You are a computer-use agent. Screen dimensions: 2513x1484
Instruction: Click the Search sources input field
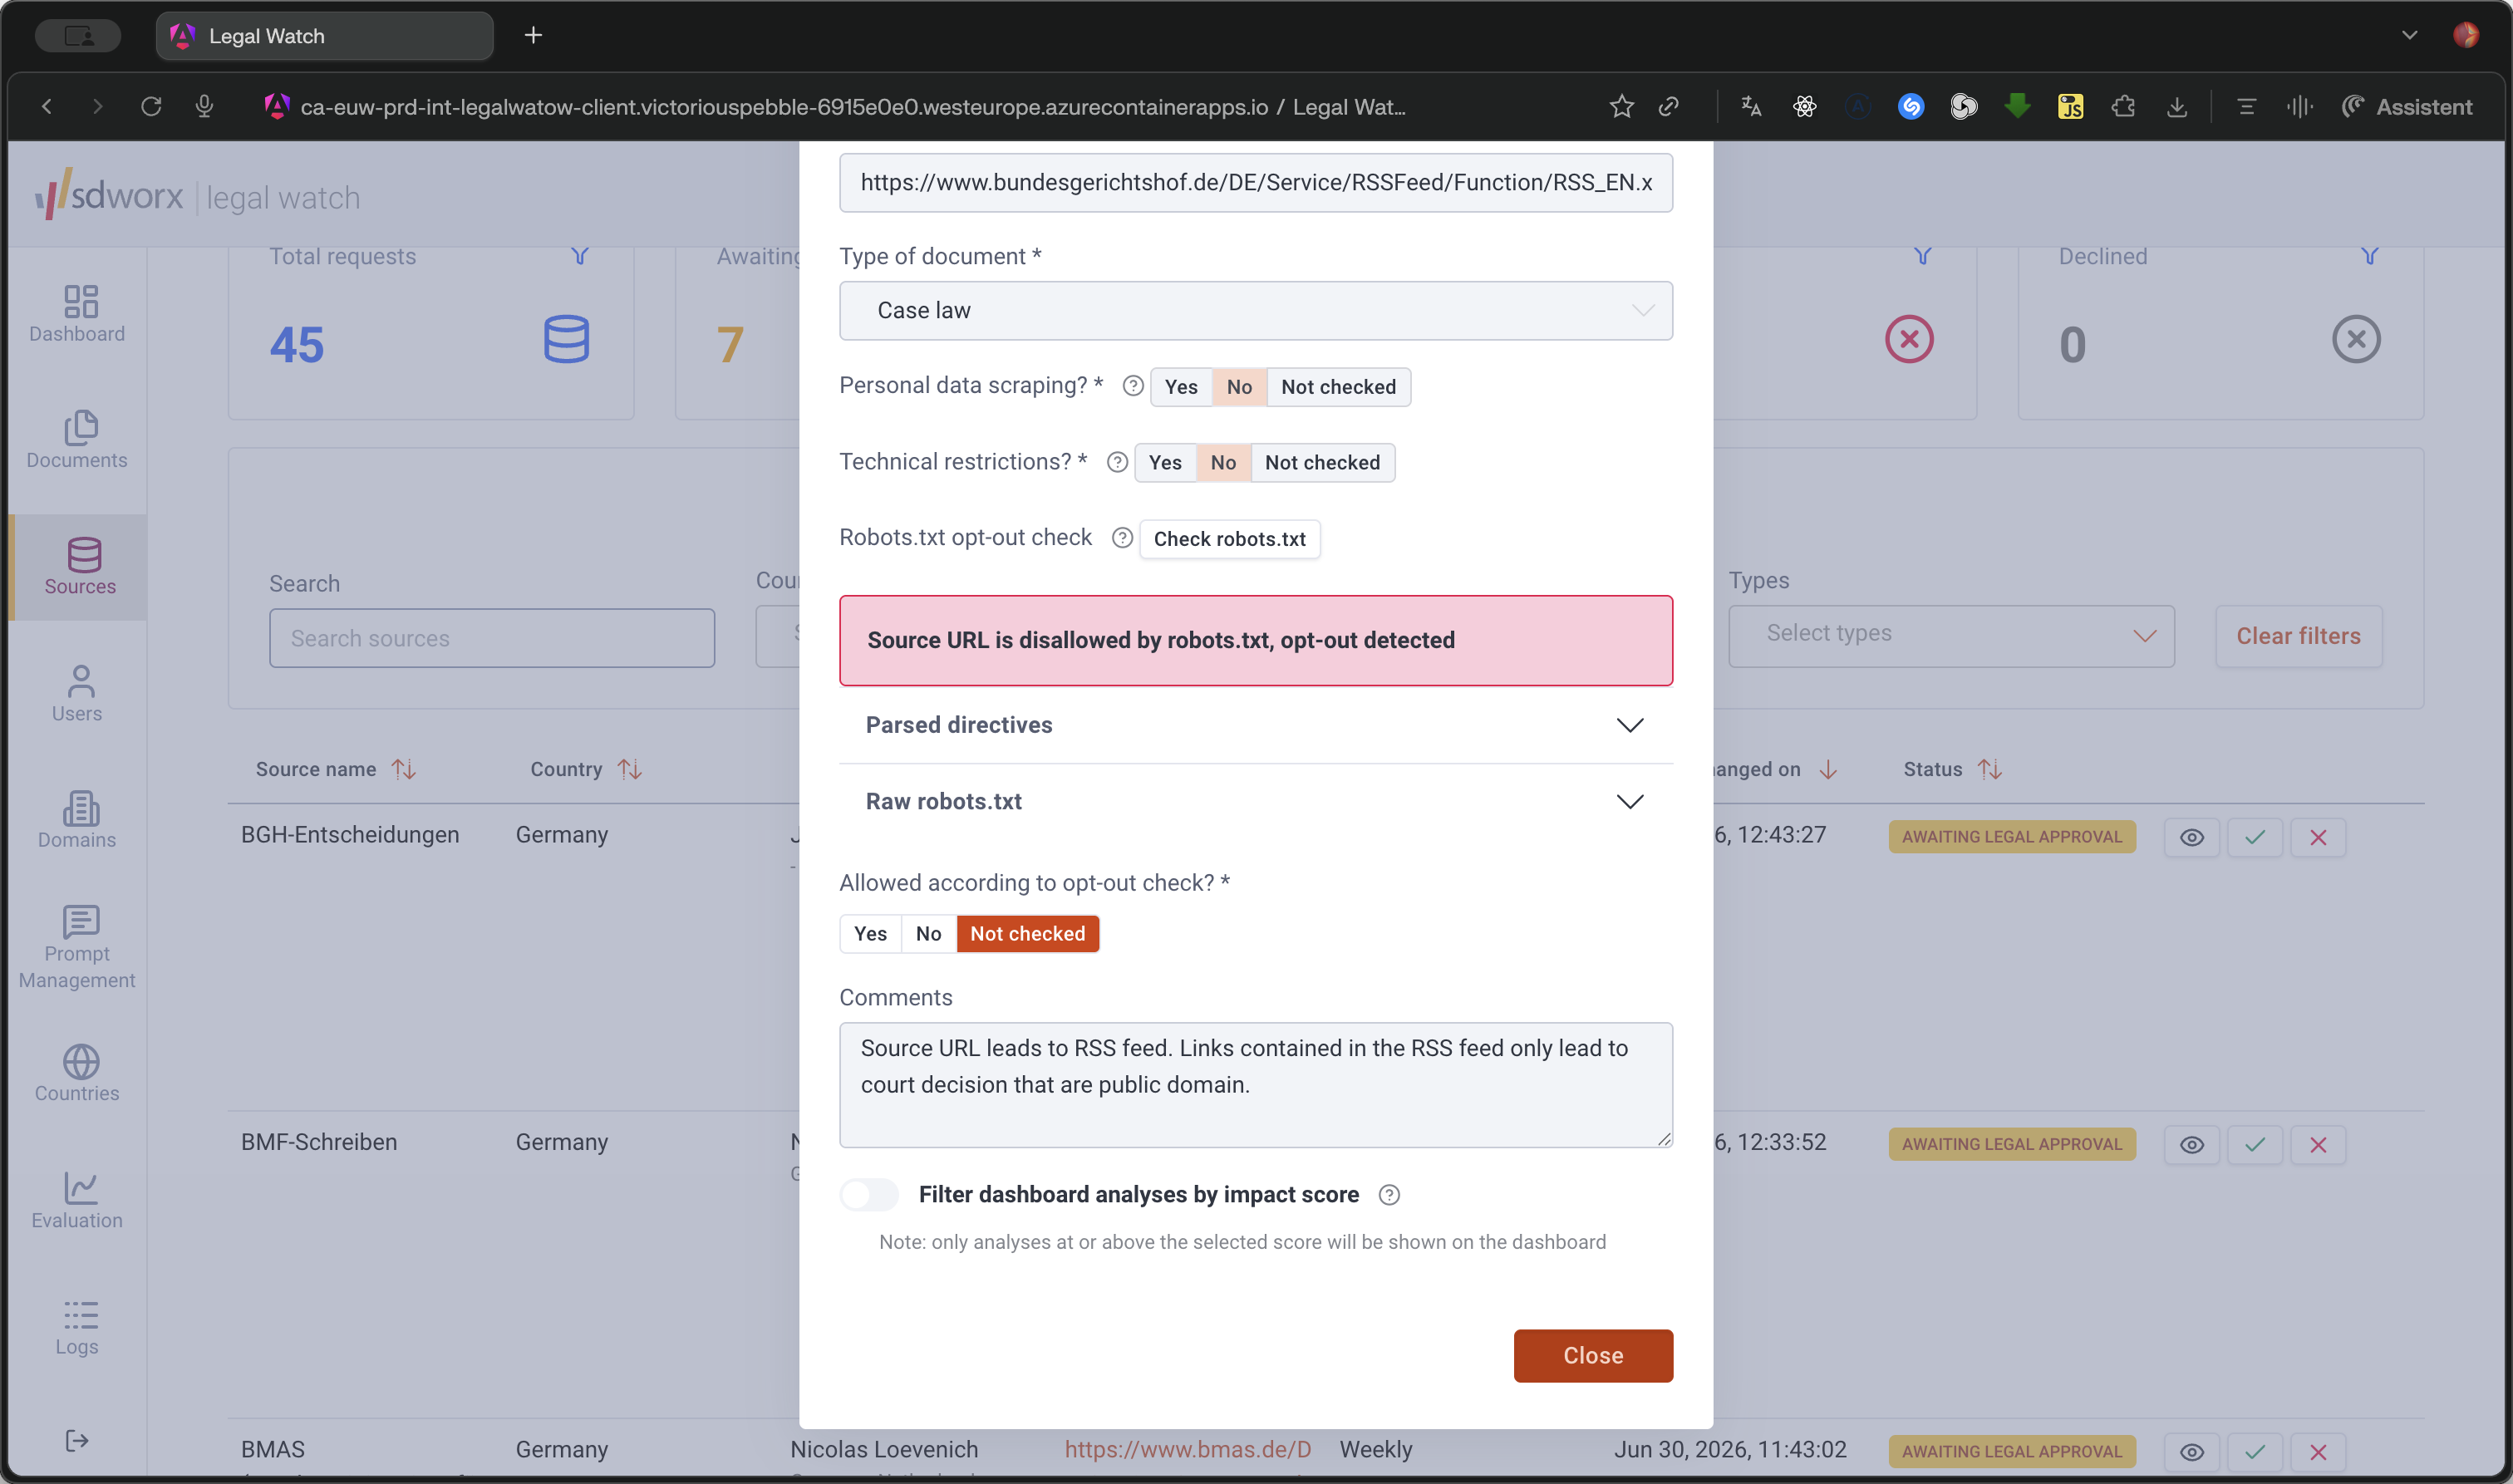pyautogui.click(x=491, y=638)
